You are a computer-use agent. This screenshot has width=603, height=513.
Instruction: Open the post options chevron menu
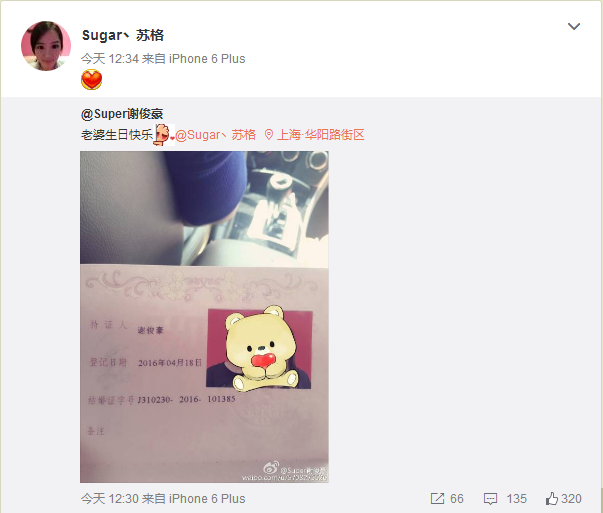point(574,27)
